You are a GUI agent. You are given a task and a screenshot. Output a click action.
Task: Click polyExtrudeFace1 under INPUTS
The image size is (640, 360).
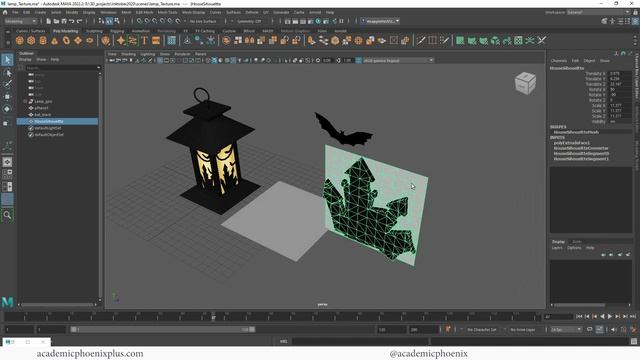point(572,143)
